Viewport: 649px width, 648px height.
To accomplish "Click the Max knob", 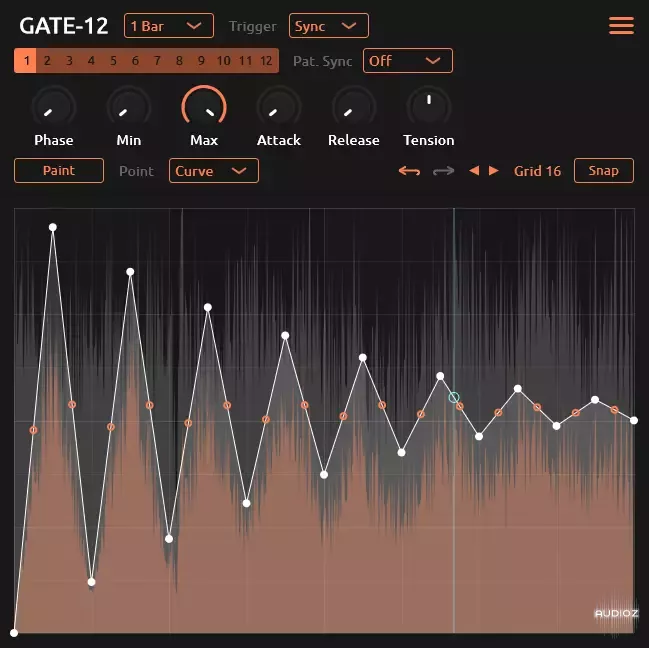I will tap(204, 107).
